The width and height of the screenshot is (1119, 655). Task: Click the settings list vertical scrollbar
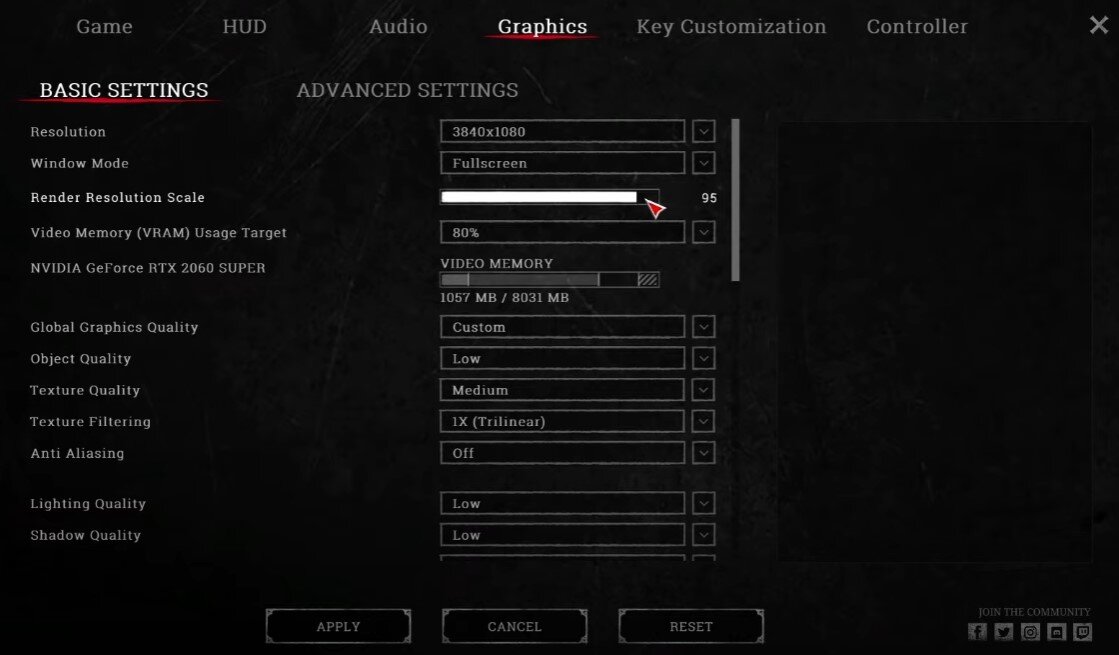click(735, 200)
